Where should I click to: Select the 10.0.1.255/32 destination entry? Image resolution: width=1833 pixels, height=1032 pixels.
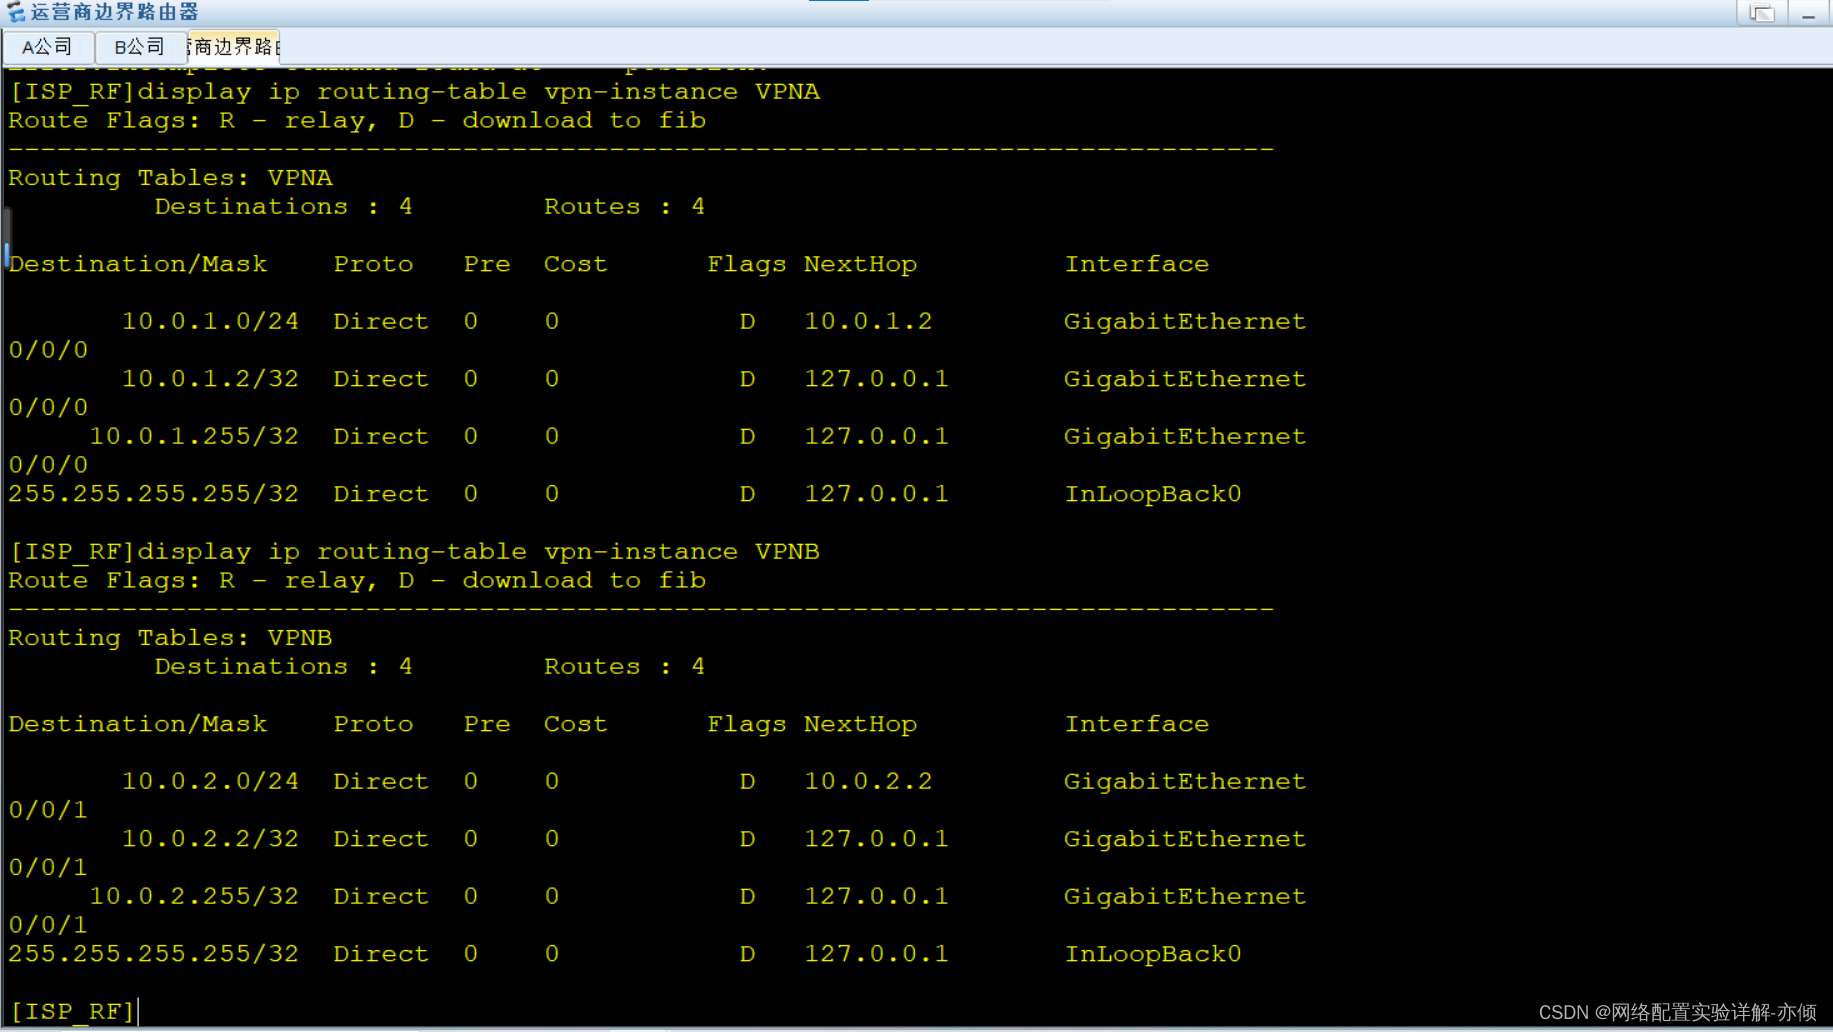pyautogui.click(x=194, y=436)
